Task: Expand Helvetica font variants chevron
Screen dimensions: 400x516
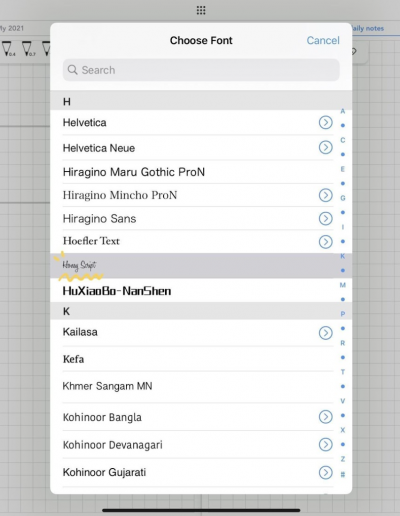Action: (x=325, y=122)
